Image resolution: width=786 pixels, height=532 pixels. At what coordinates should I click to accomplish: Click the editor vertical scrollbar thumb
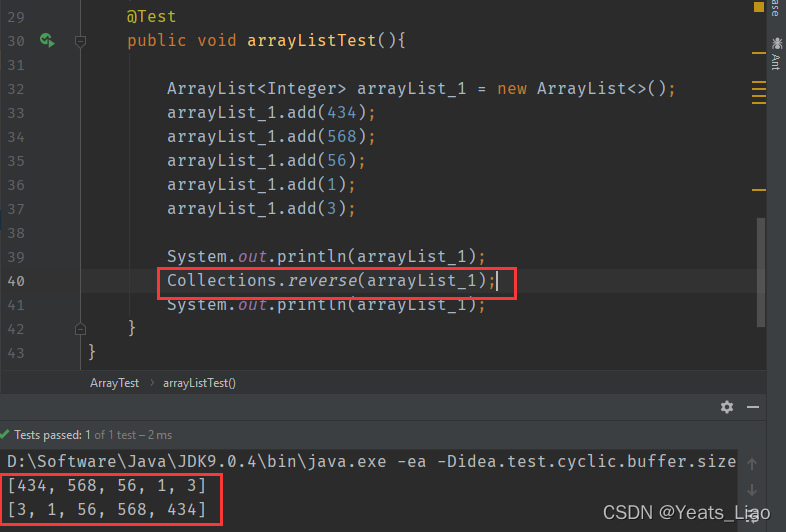(x=761, y=272)
